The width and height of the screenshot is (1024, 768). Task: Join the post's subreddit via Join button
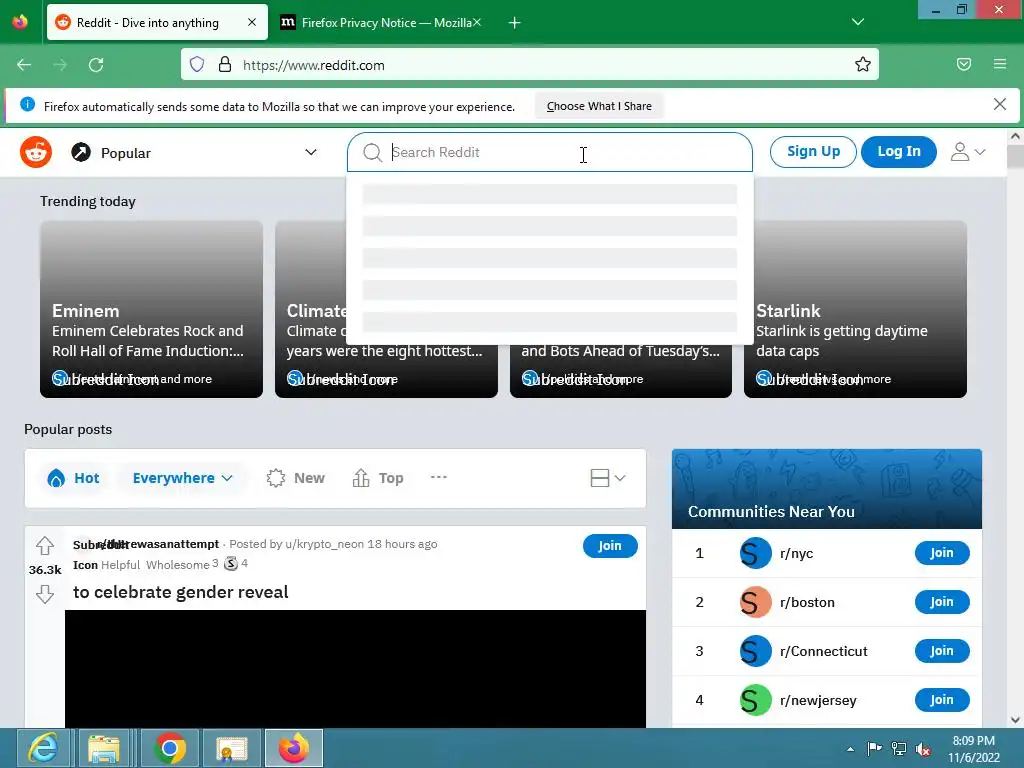[610, 546]
